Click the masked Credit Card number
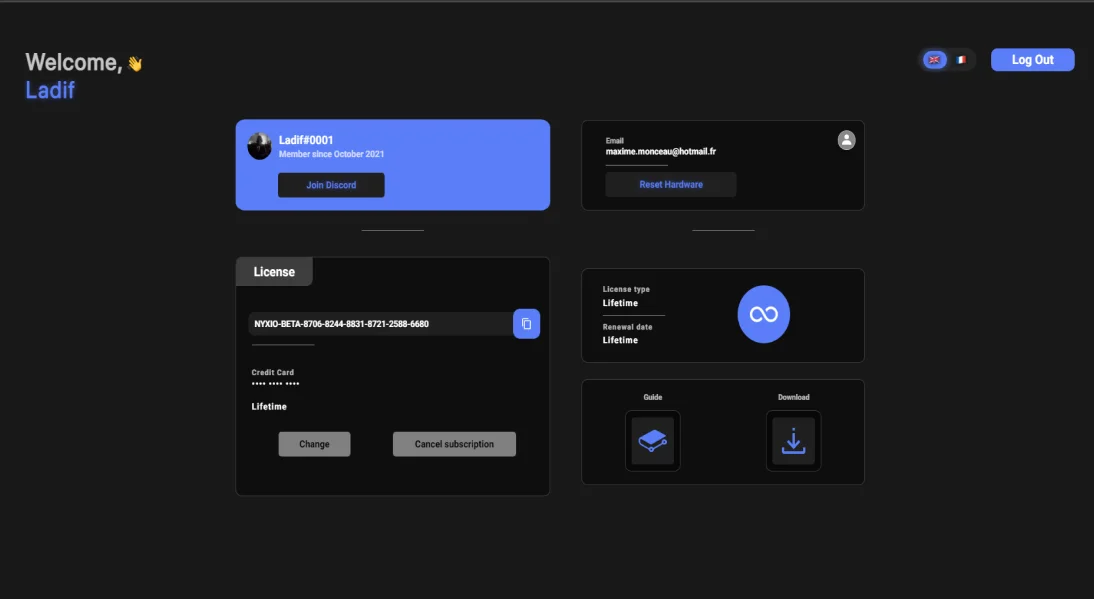Screen dimensions: 1094x599 click(276, 384)
